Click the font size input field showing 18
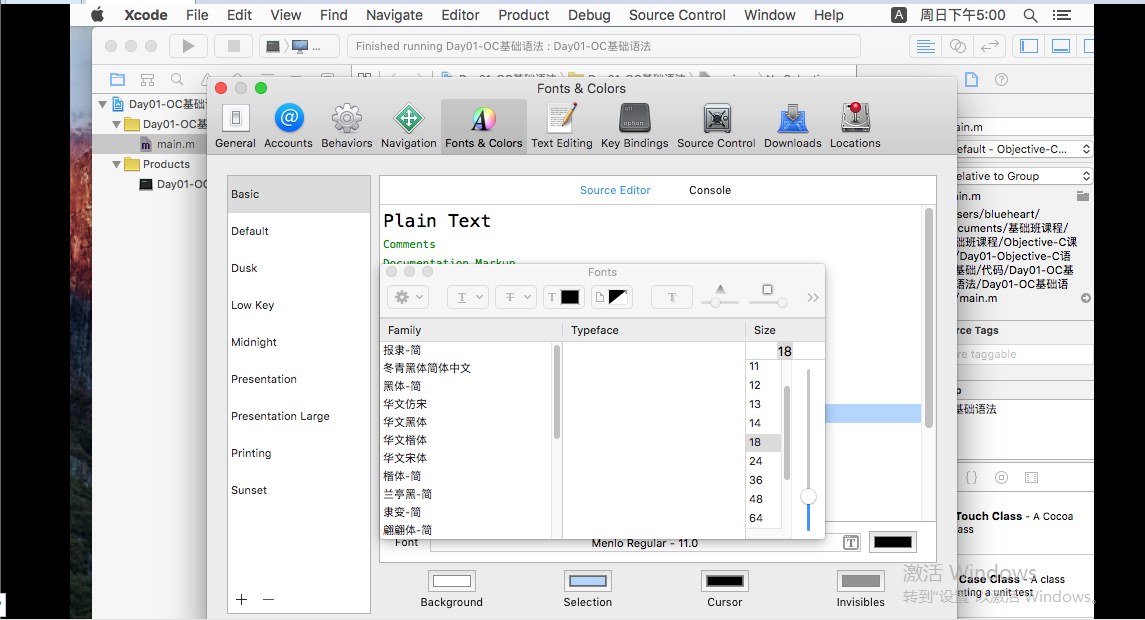1145x620 pixels. [x=785, y=351]
